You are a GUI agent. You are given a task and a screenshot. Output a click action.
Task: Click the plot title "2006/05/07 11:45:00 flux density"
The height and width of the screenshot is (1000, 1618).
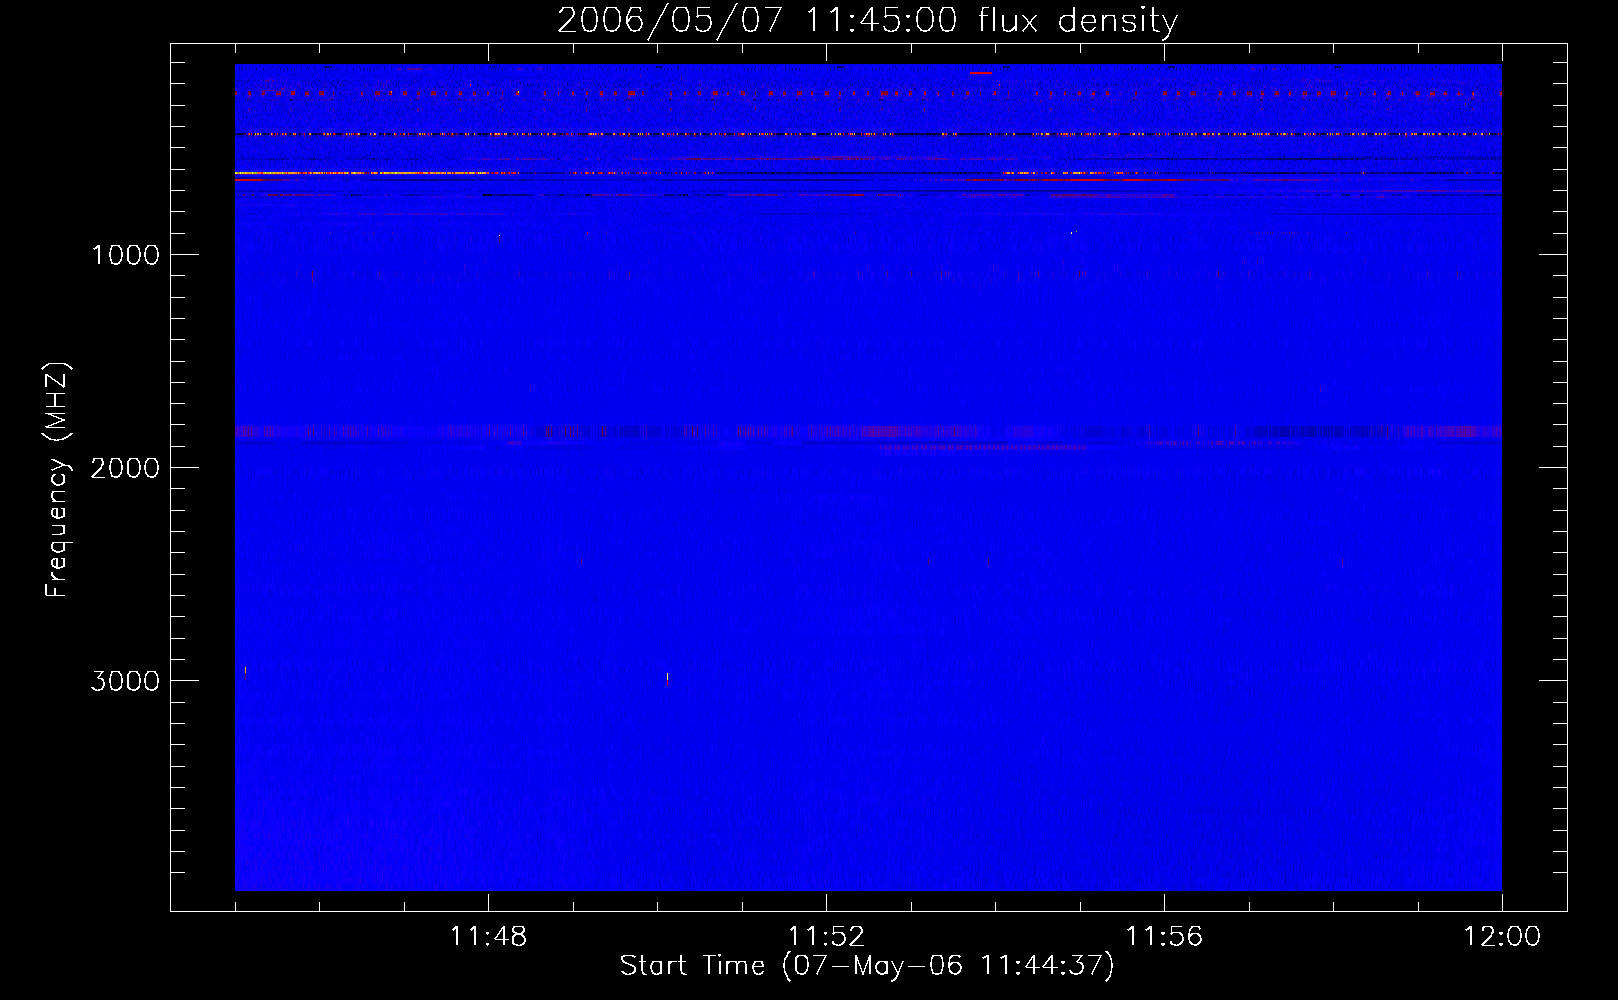[x=867, y=20]
